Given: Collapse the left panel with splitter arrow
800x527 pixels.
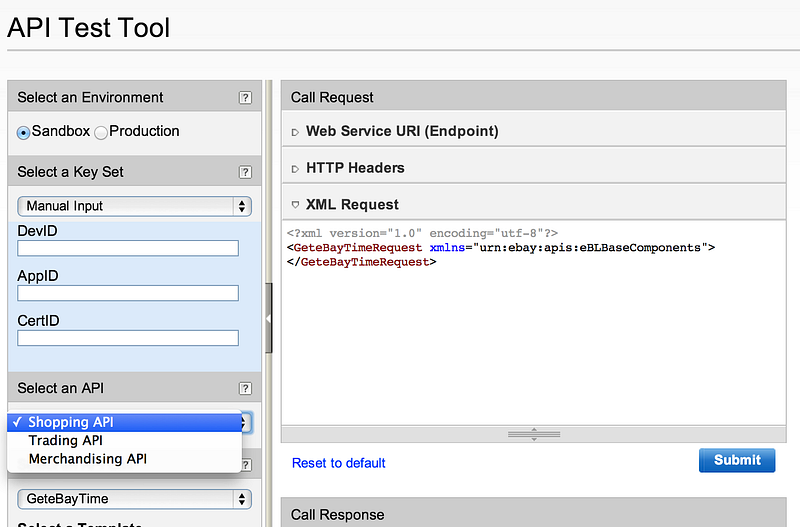Looking at the screenshot, I should point(268,318).
